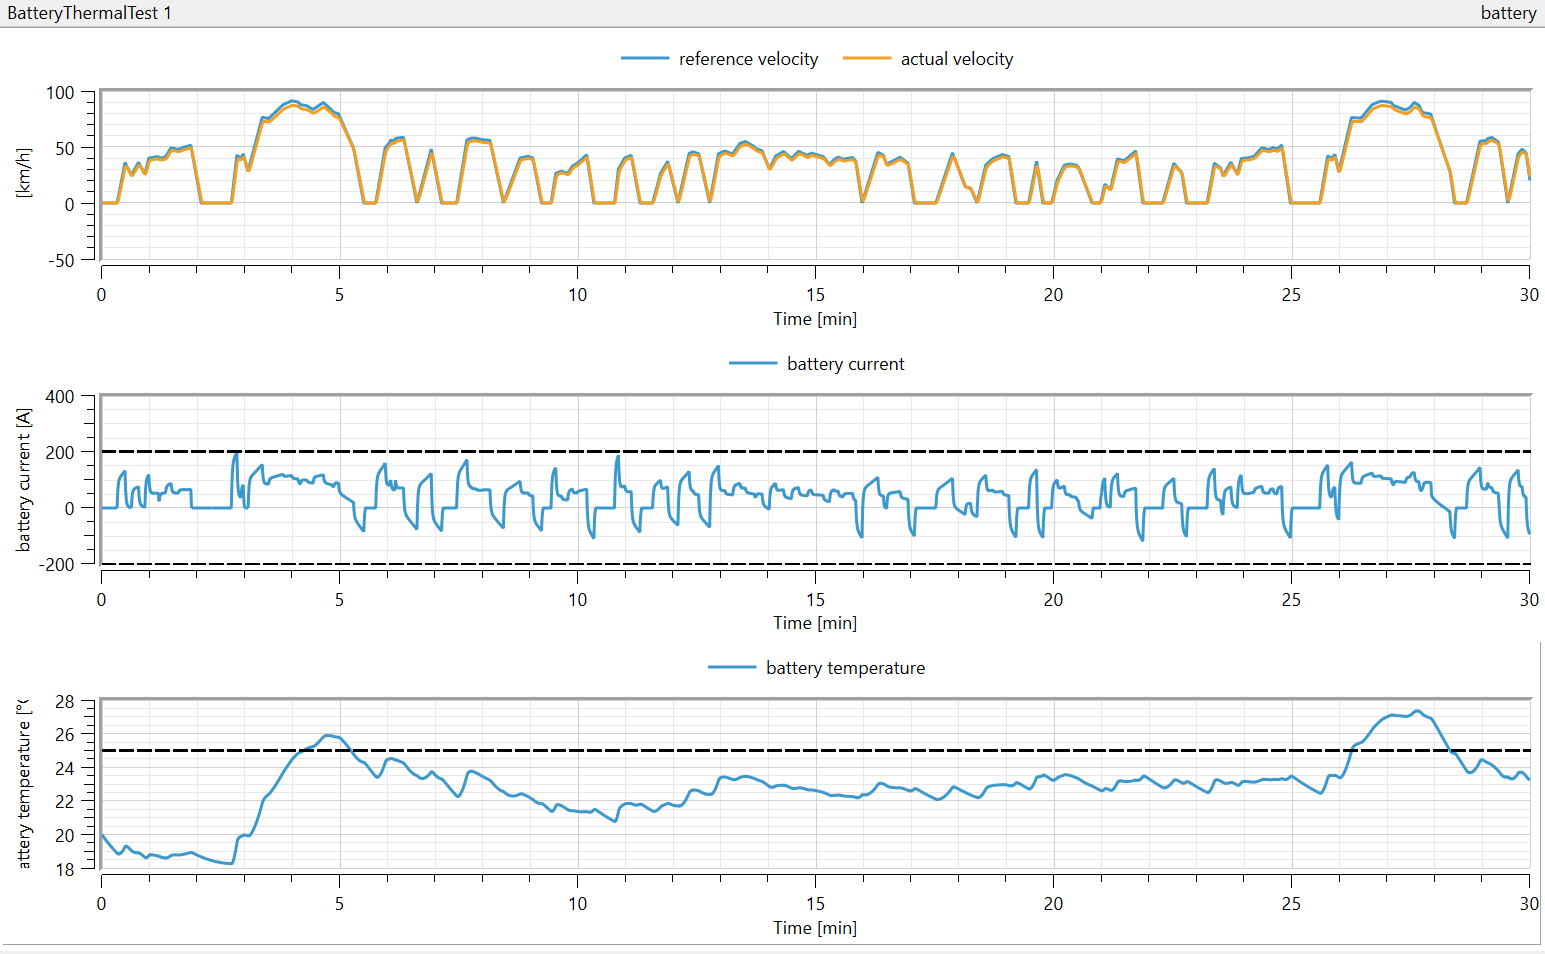
Task: Click the Time [min] label under current plot
Action: (815, 623)
